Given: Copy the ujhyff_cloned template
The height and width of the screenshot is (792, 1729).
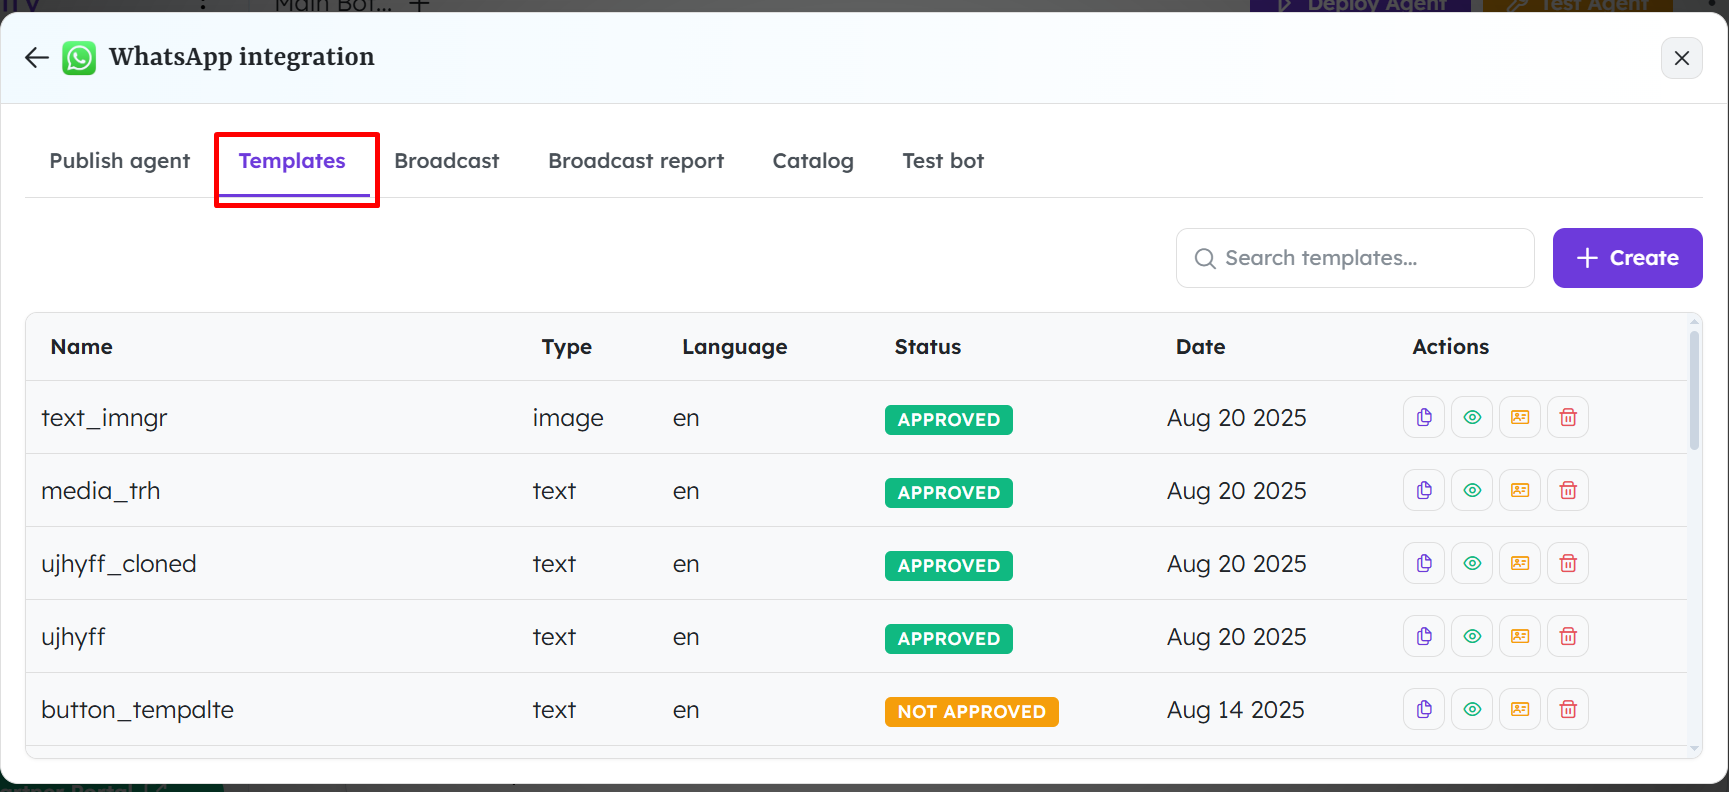Looking at the screenshot, I should [x=1424, y=563].
